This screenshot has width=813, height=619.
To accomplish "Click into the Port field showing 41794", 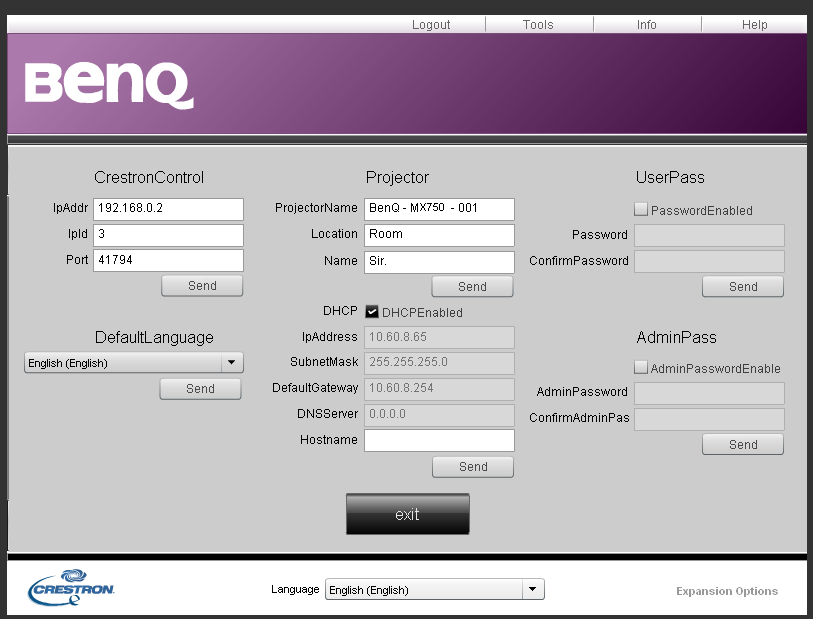I will tap(169, 260).
